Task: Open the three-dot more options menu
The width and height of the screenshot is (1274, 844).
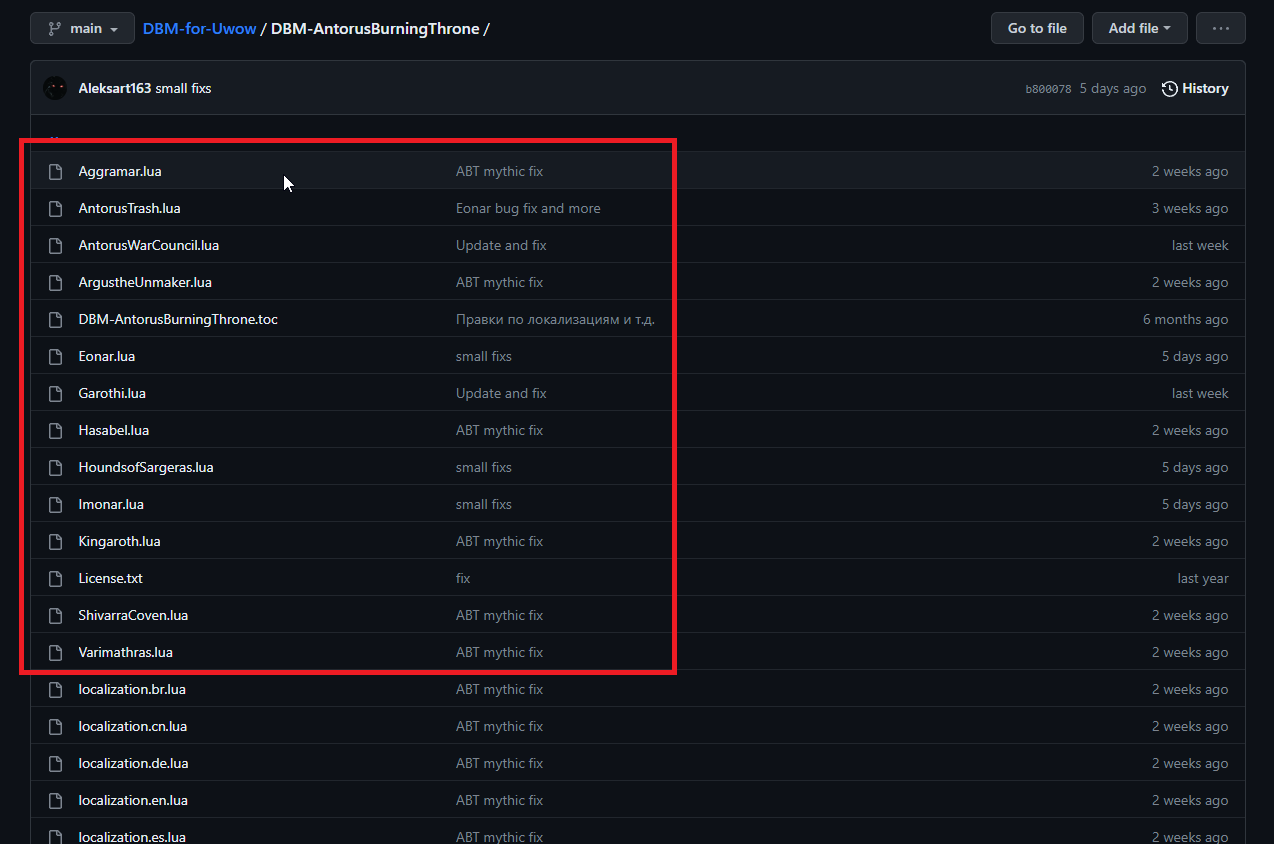Action: coord(1220,29)
